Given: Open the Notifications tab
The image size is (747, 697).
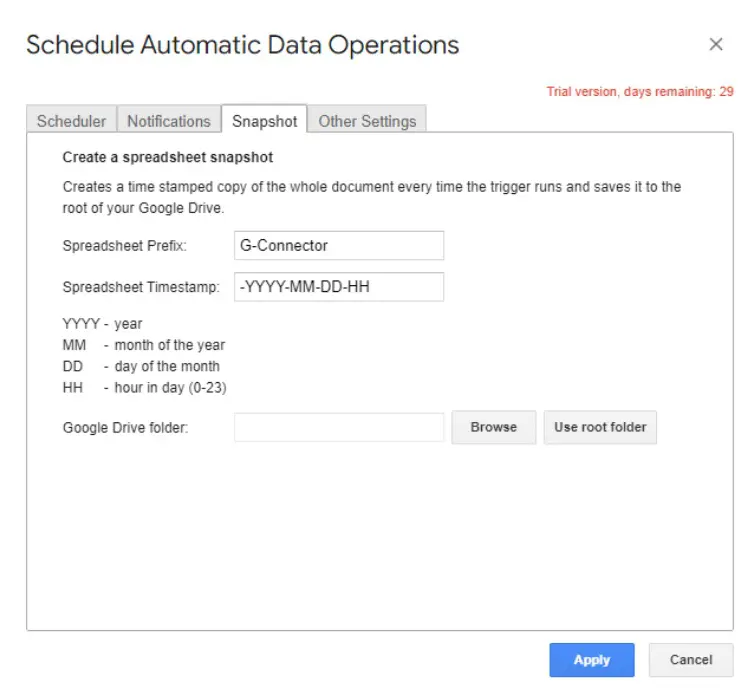Looking at the screenshot, I should point(169,121).
